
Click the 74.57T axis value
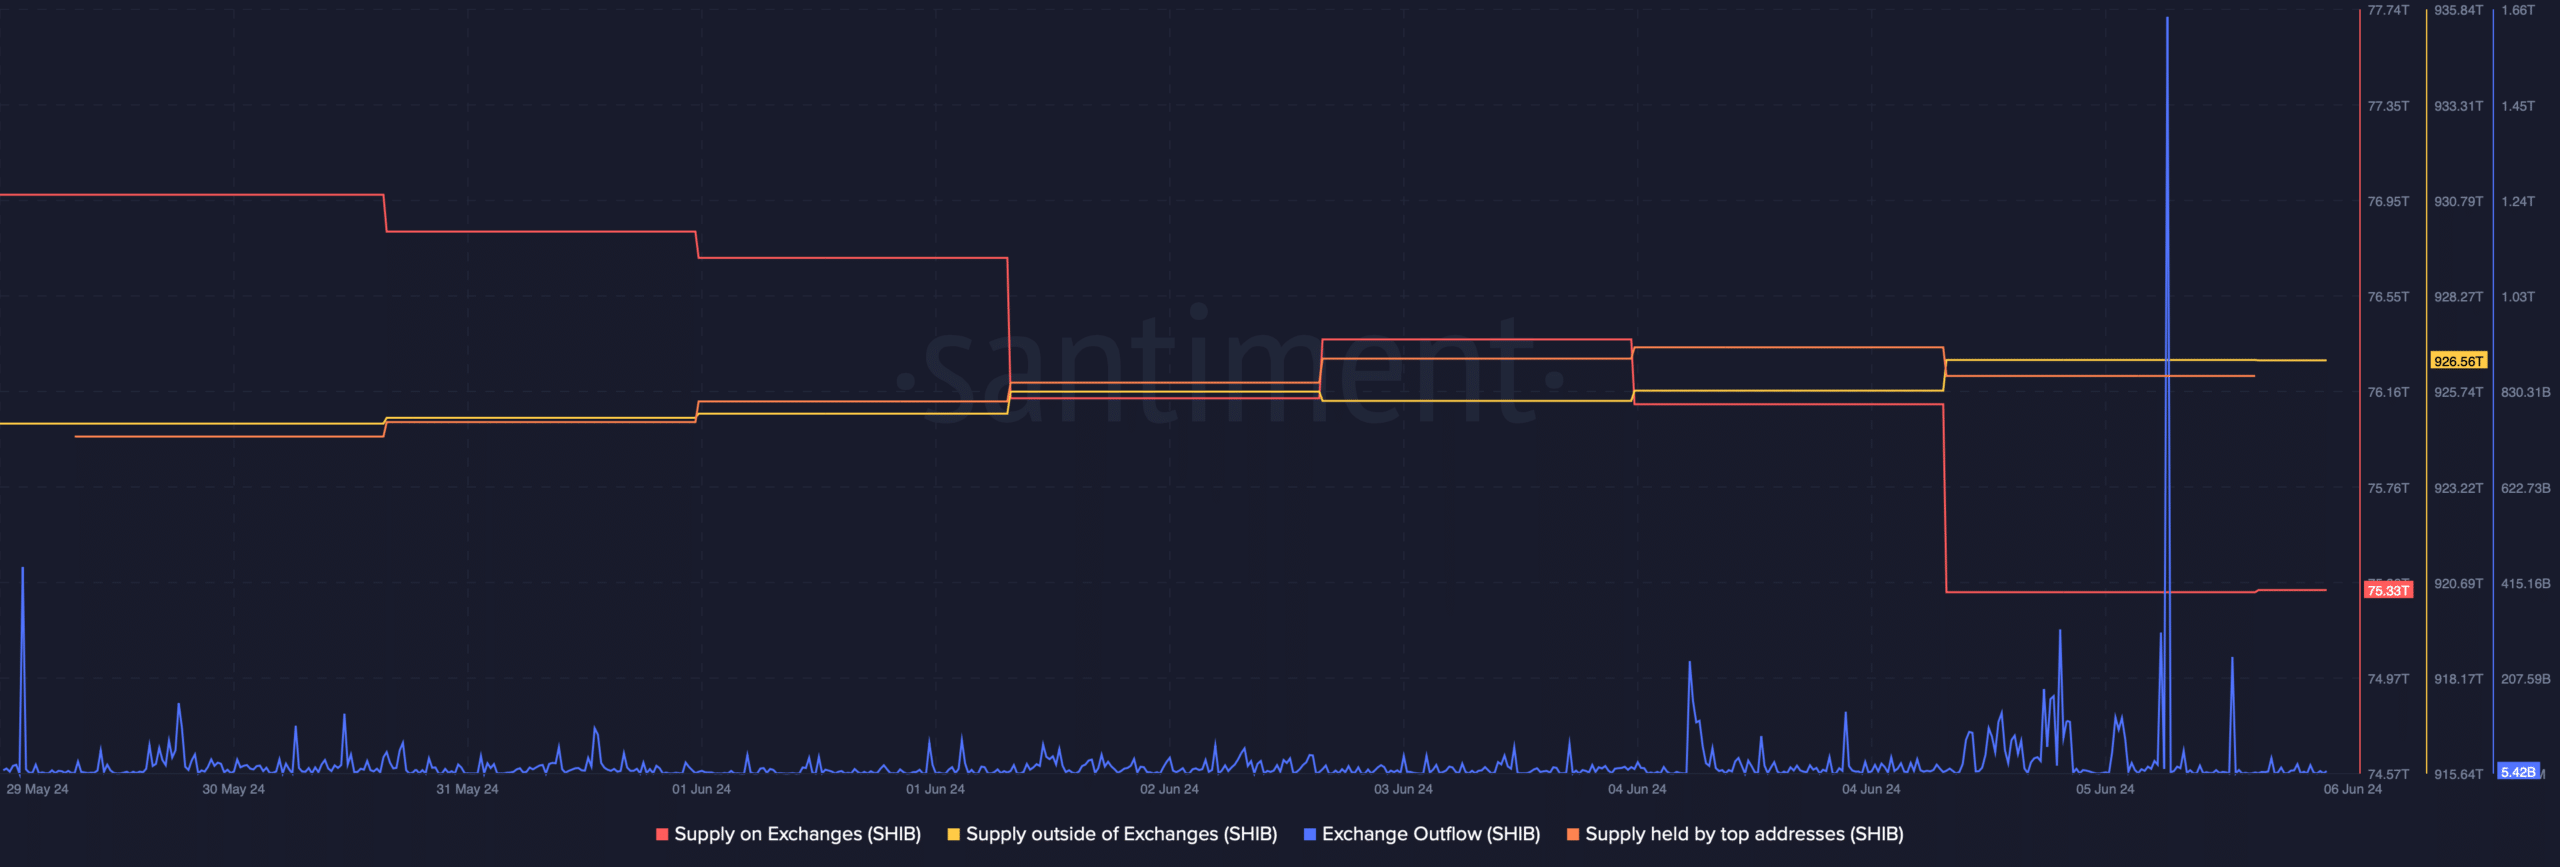(2388, 774)
